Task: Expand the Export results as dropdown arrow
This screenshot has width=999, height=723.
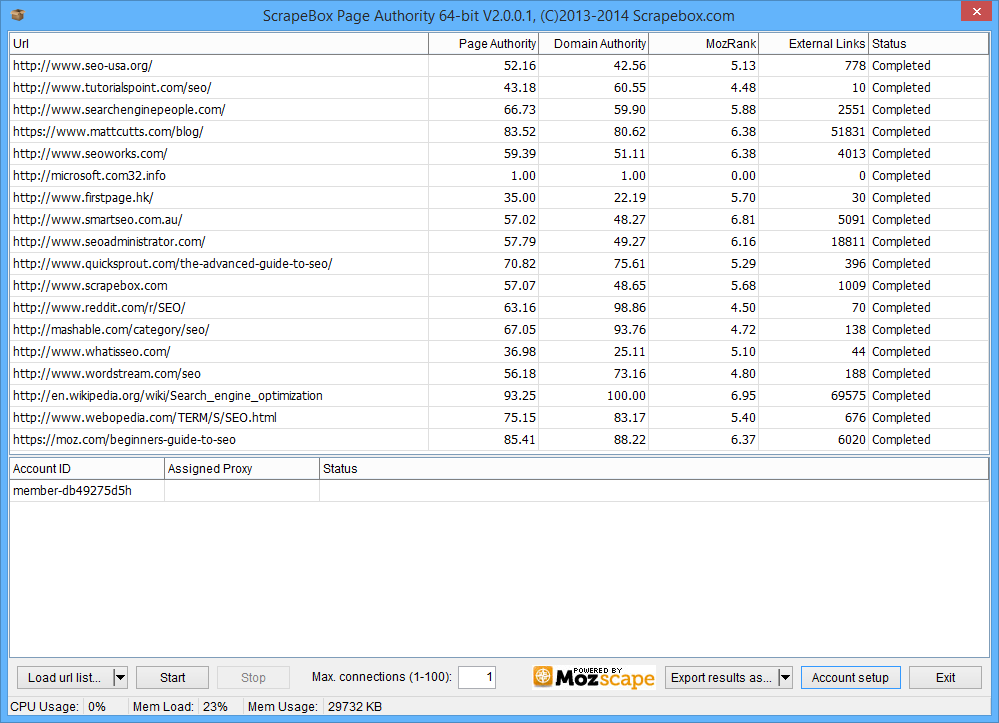Action: click(785, 678)
